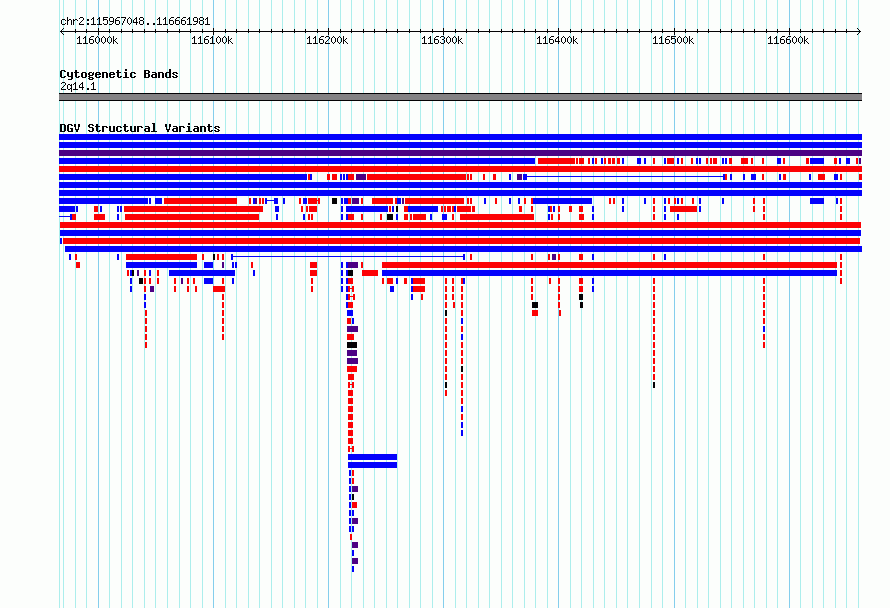Select the black variant block near 116380k
This screenshot has width=890, height=608.
(x=535, y=305)
